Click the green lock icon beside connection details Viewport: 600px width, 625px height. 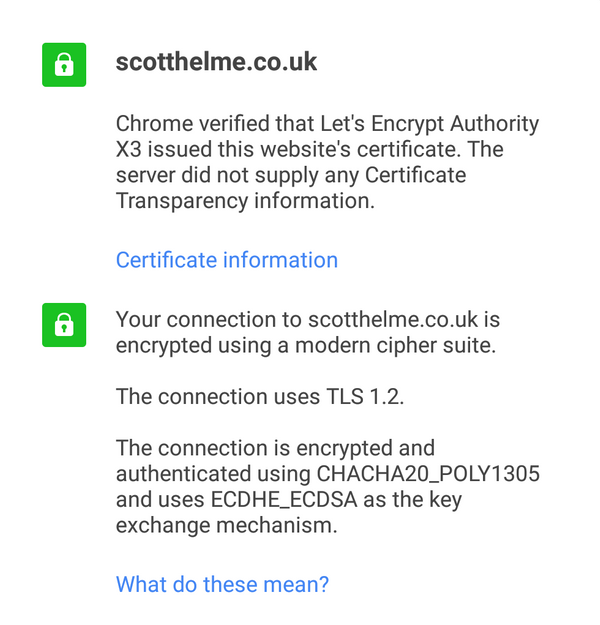click(64, 325)
